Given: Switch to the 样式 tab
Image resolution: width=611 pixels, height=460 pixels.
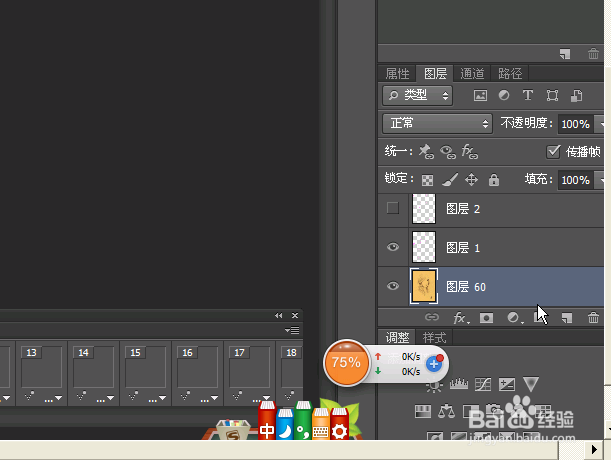Looking at the screenshot, I should 434,338.
